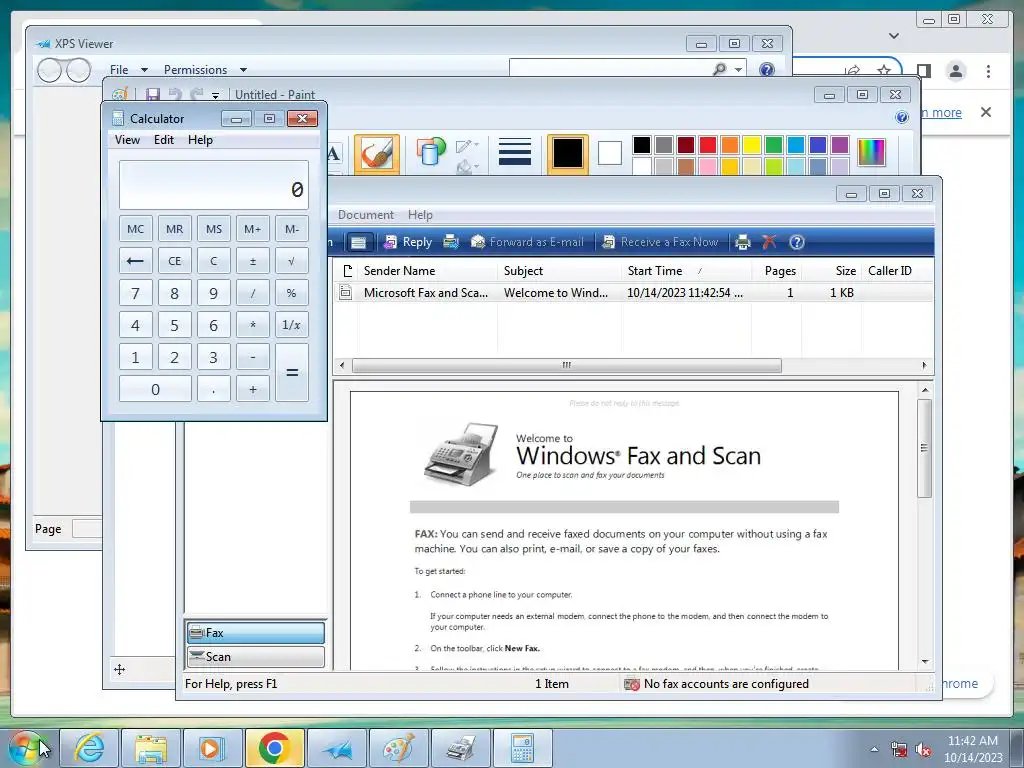Image resolution: width=1024 pixels, height=768 pixels.
Task: Select the Microsoft Fax and Scan message row
Action: pos(633,293)
